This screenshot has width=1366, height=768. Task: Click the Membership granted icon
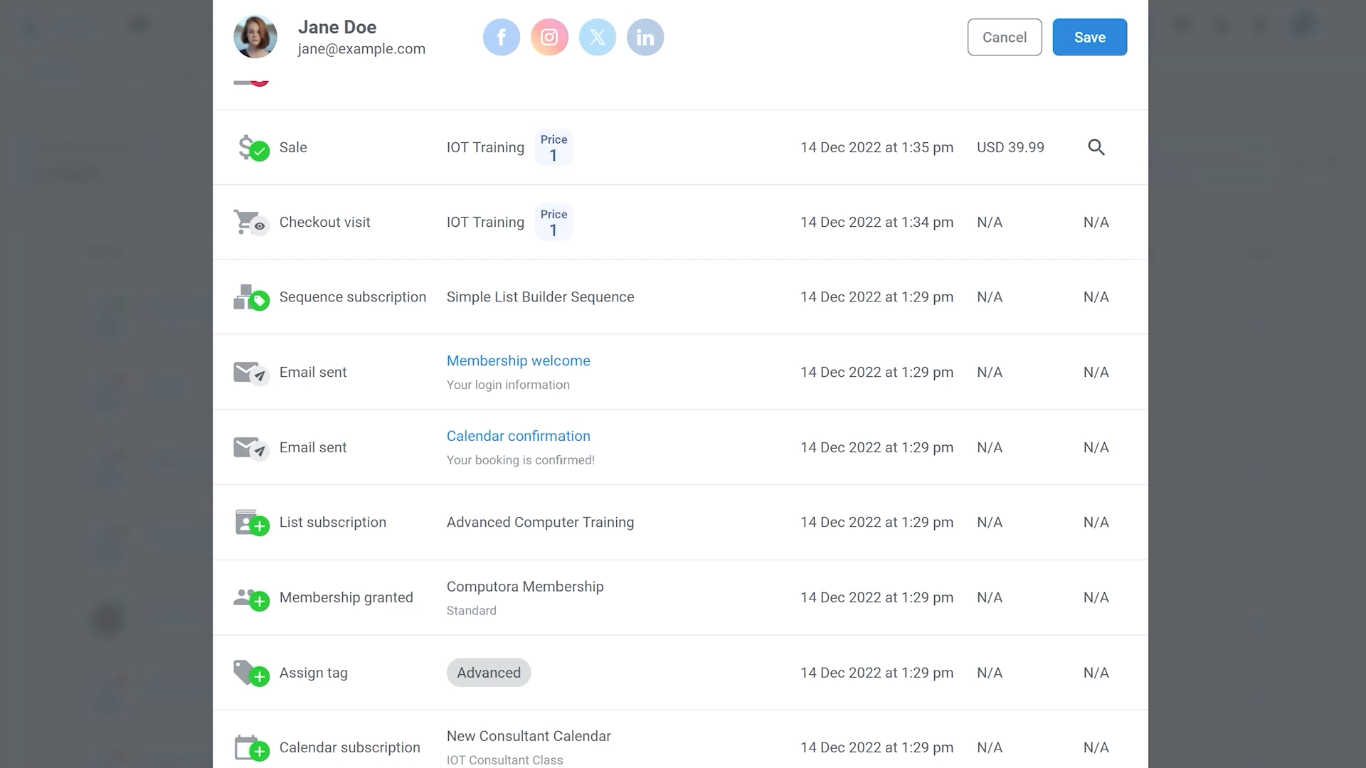pyautogui.click(x=250, y=598)
